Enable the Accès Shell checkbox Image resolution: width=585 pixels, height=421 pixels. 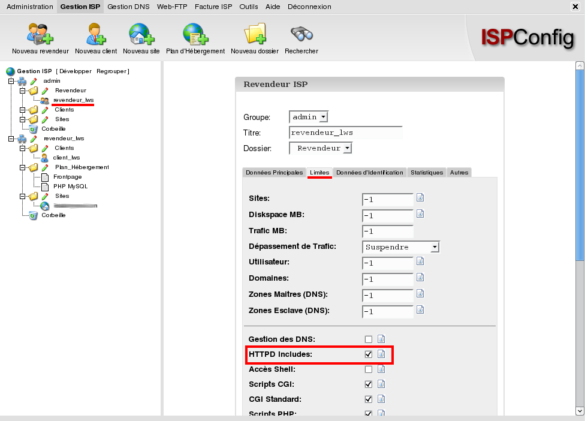pos(369,369)
